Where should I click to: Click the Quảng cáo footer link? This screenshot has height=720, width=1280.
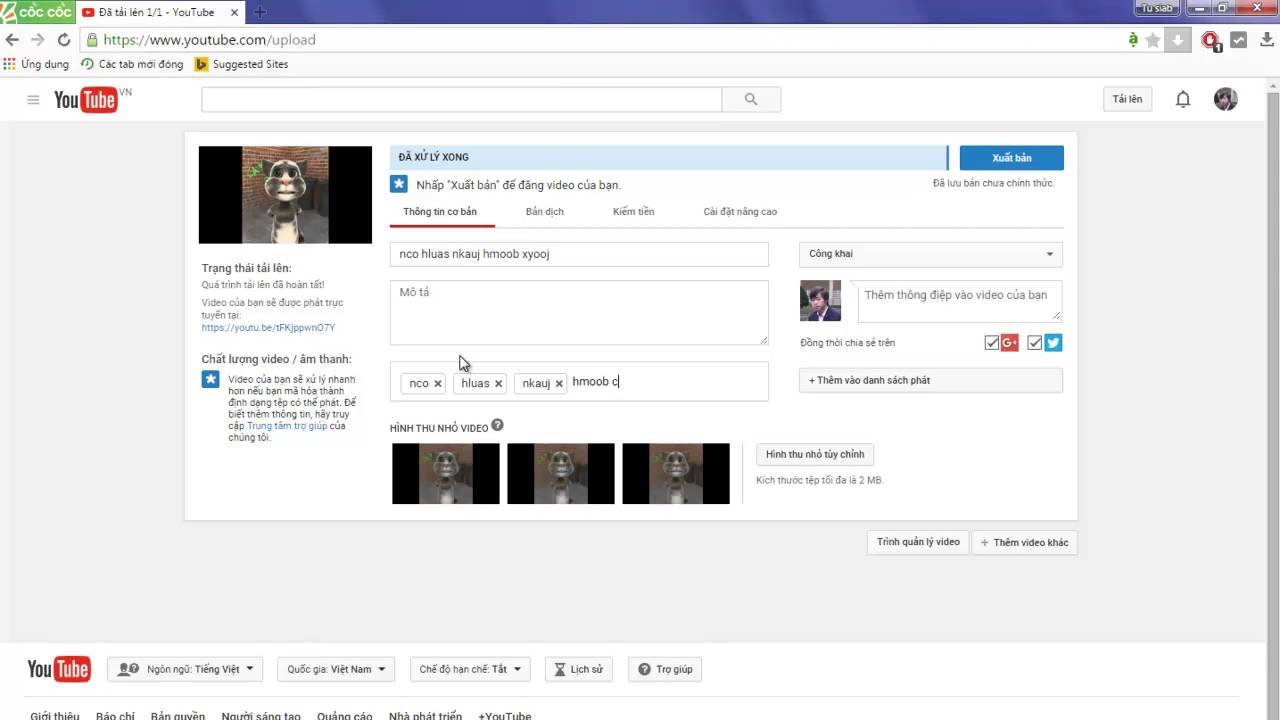(345, 716)
